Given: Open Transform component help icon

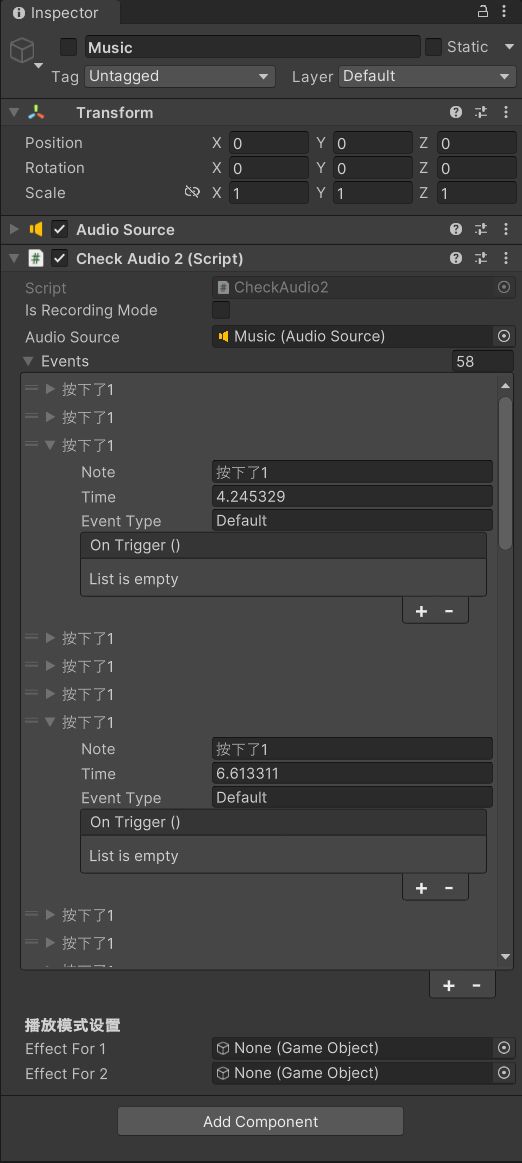Looking at the screenshot, I should pyautogui.click(x=456, y=112).
